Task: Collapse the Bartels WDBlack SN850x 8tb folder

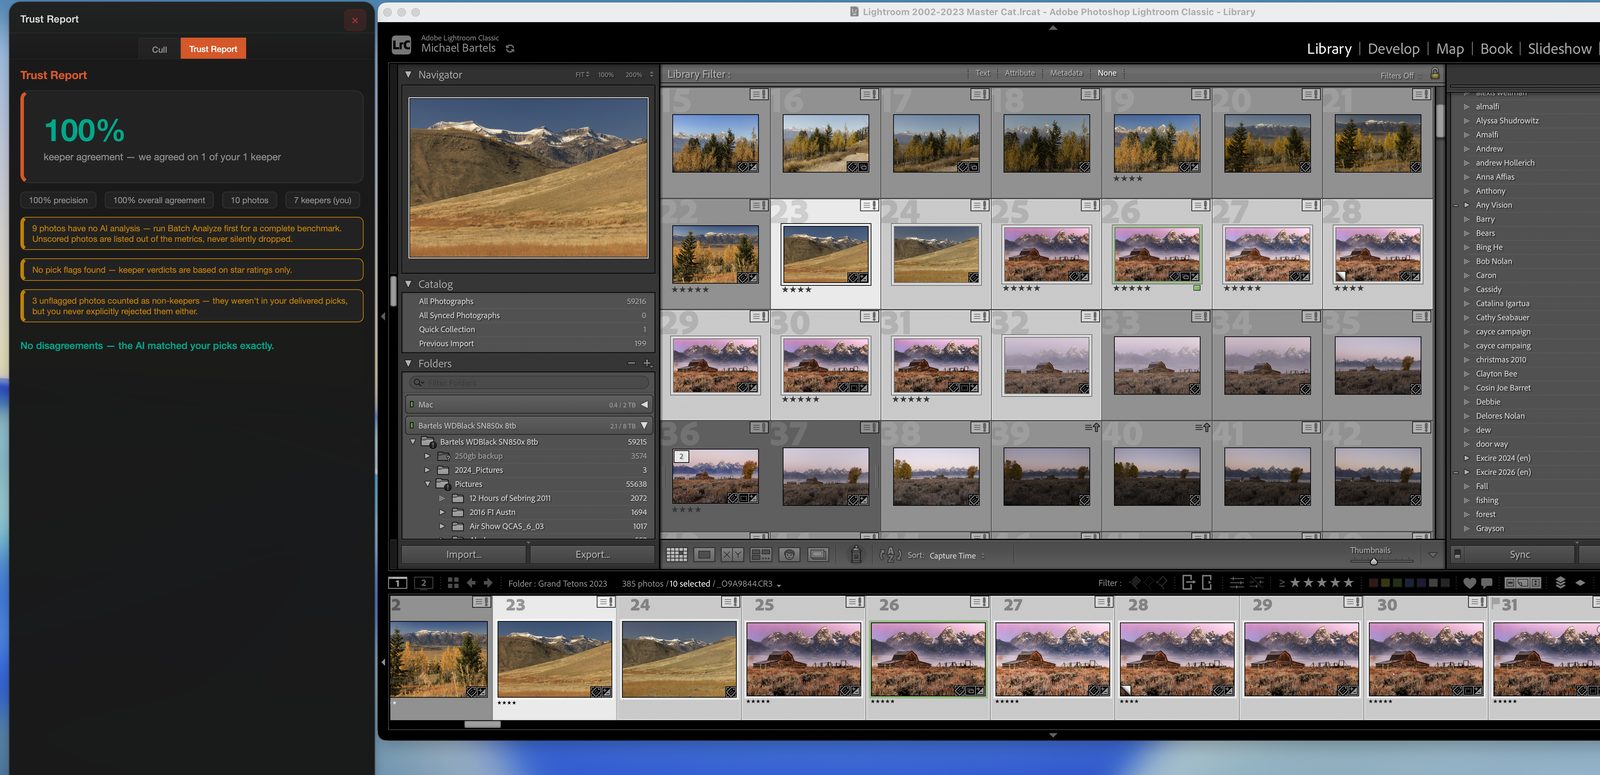Action: [x=413, y=441]
